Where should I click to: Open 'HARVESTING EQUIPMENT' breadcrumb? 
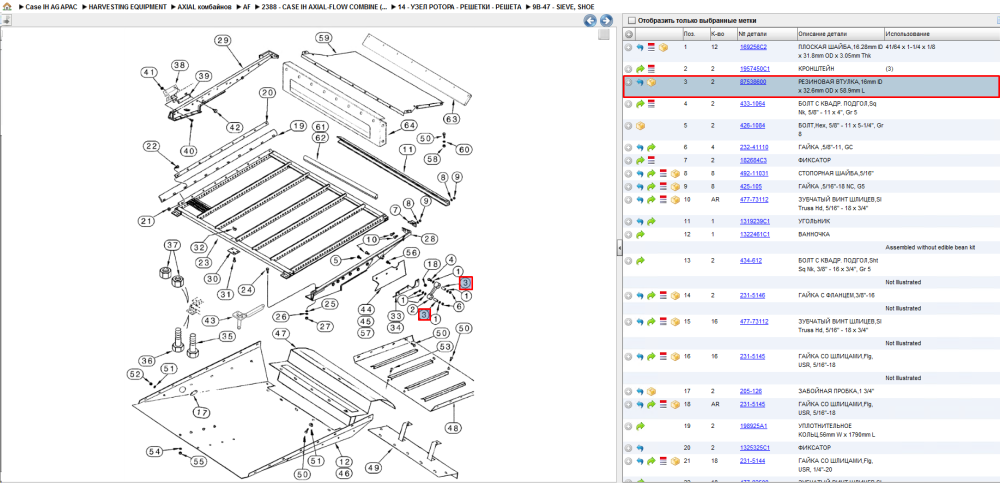[x=128, y=6]
